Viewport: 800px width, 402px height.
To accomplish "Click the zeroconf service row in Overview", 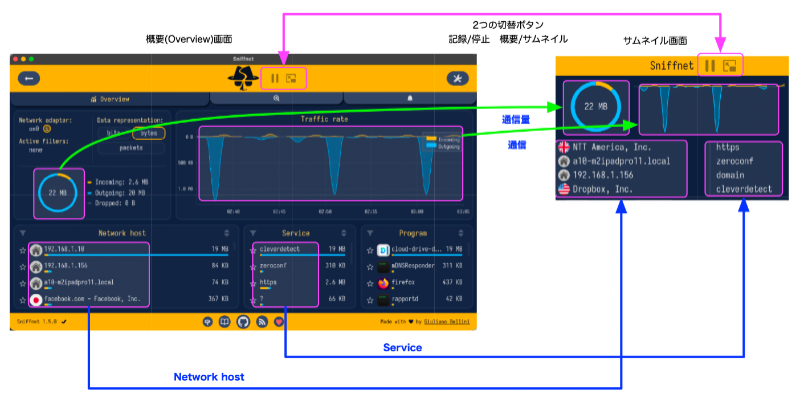I will (x=303, y=266).
